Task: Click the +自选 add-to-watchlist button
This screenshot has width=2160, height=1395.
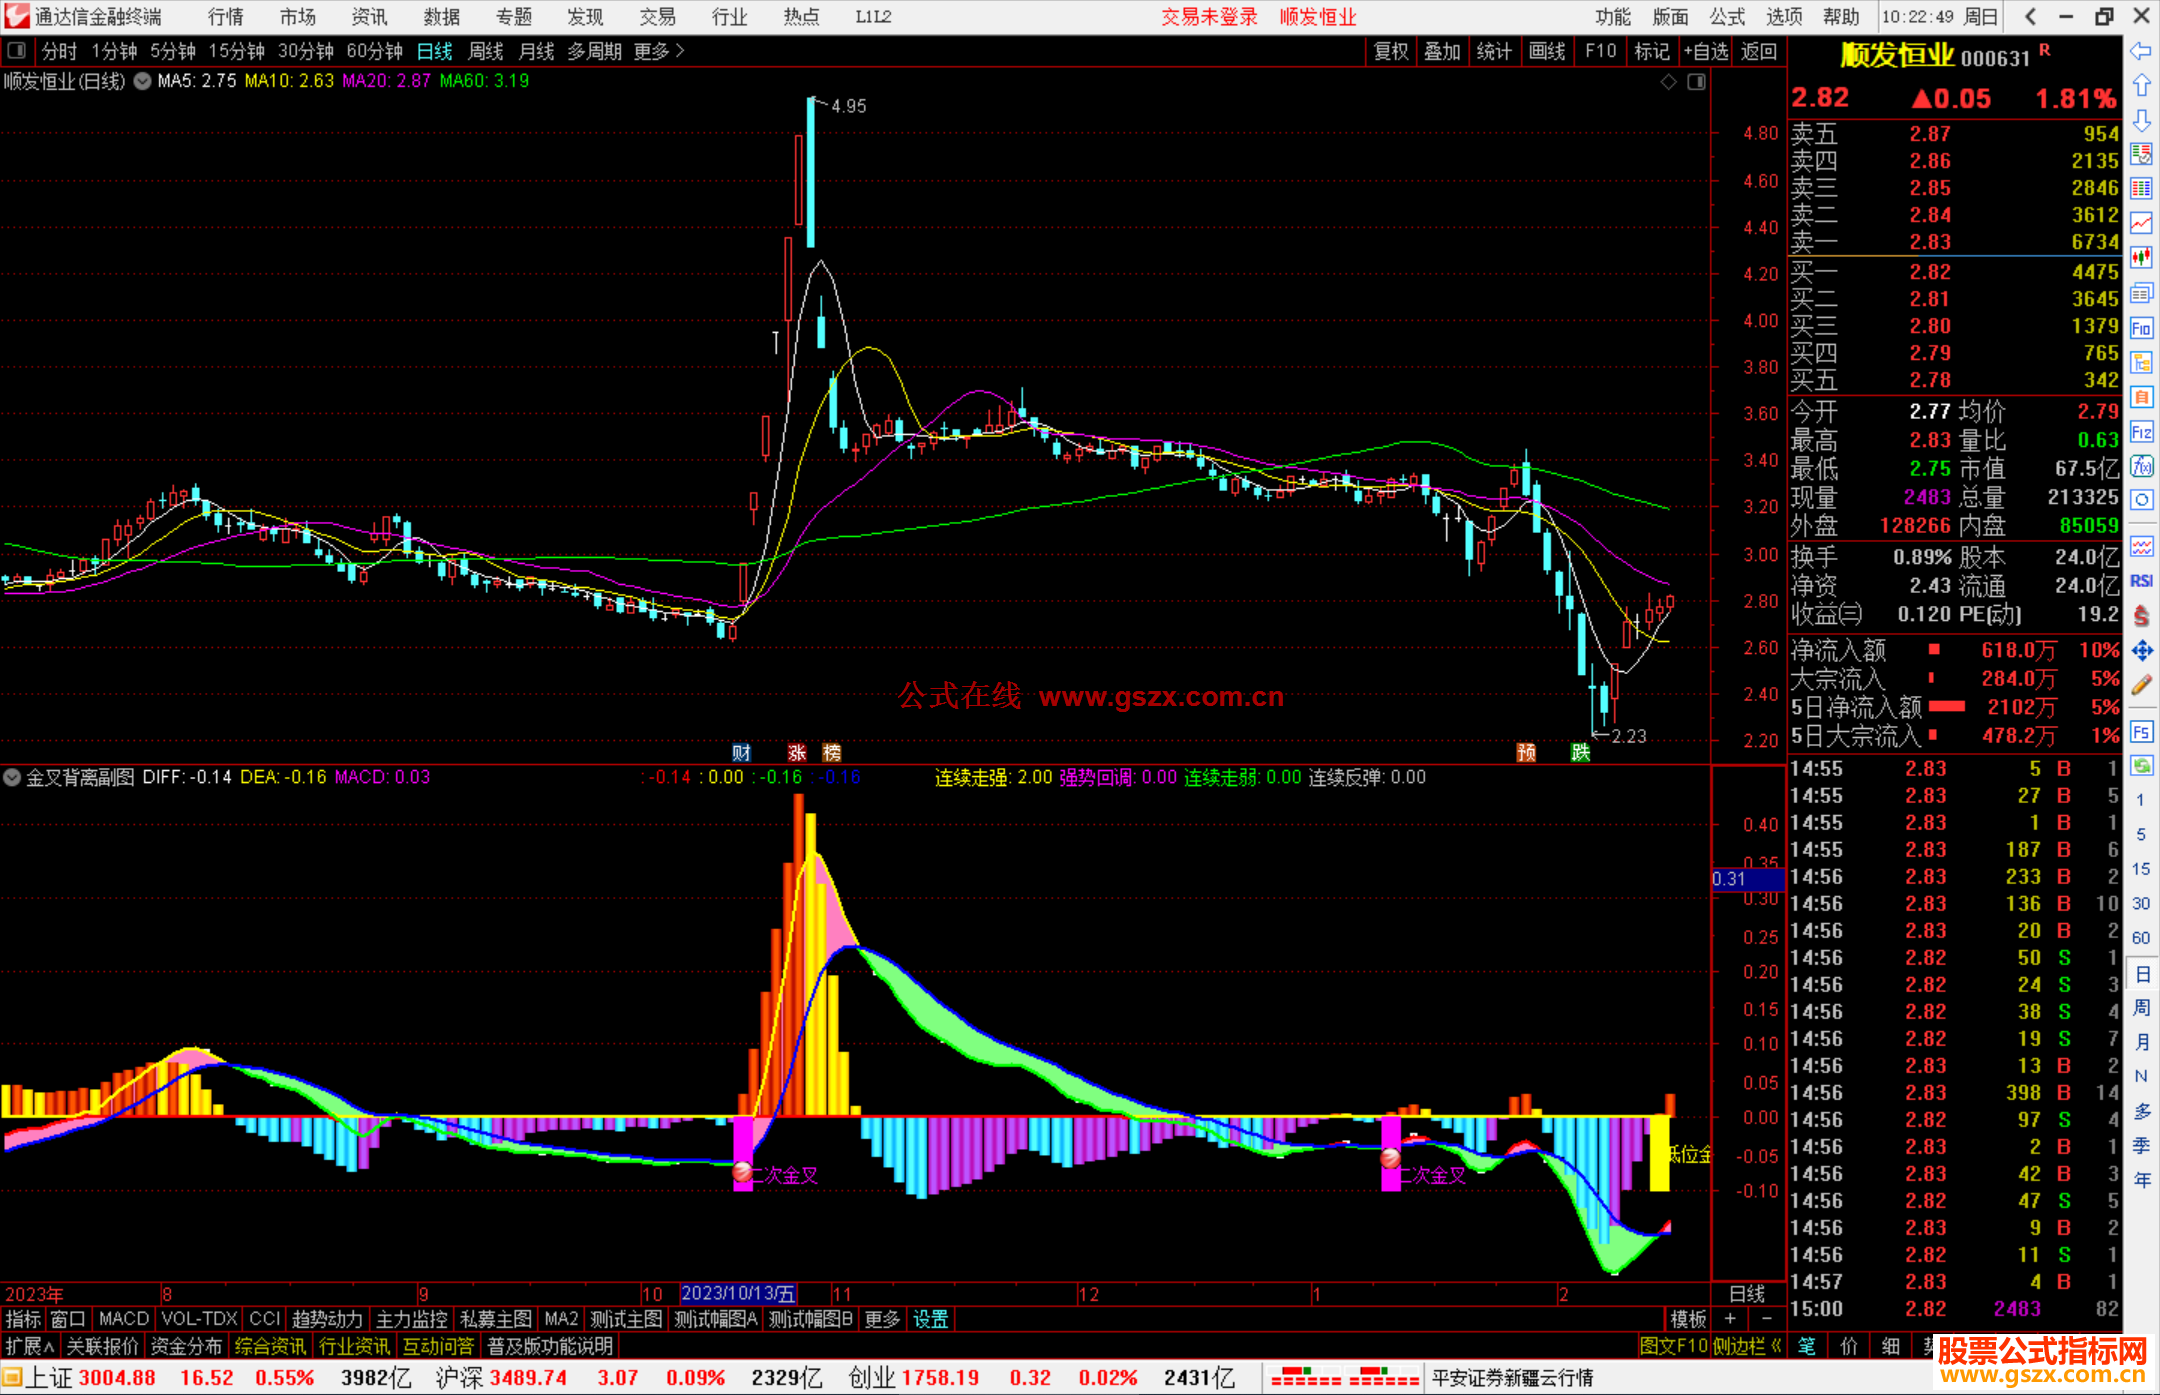Action: tap(1705, 51)
